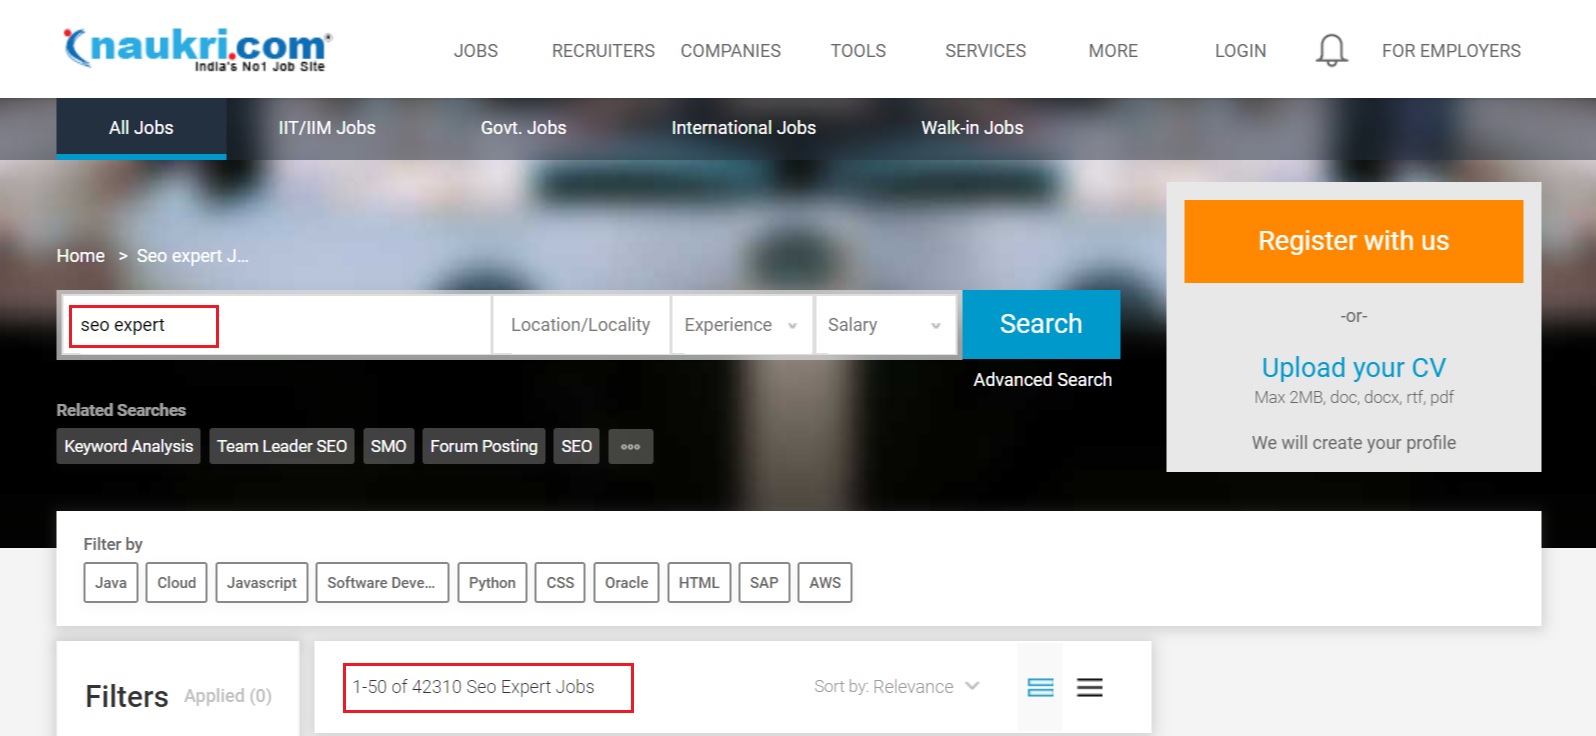
Task: Switch to International Jobs tab
Action: pyautogui.click(x=743, y=128)
